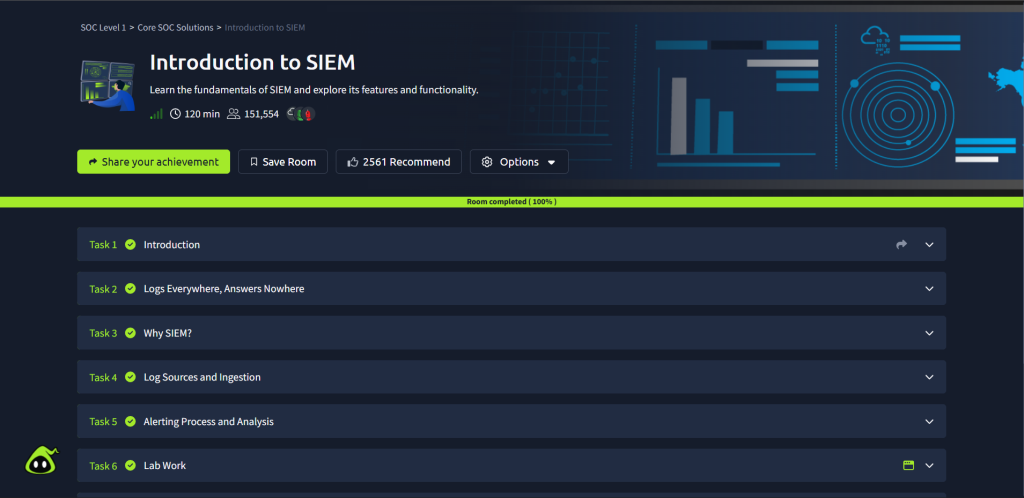Image resolution: width=1024 pixels, height=498 pixels.
Task: Click the Task 5 green completion checkmark
Action: [130, 422]
